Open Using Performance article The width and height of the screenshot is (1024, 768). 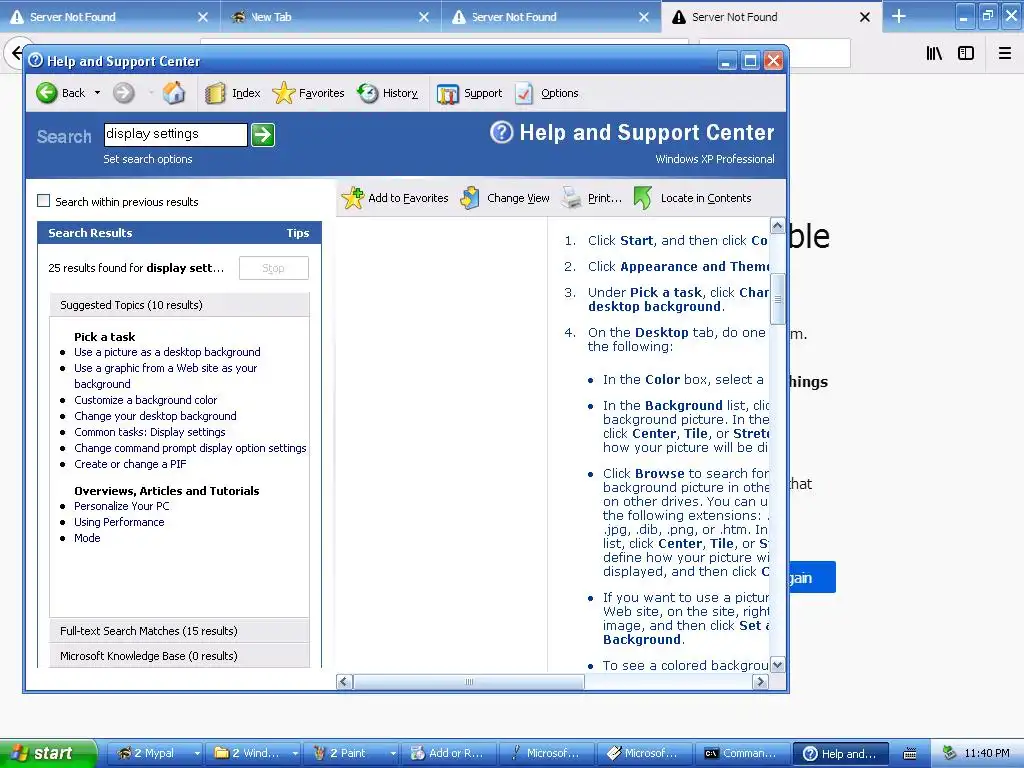119,522
